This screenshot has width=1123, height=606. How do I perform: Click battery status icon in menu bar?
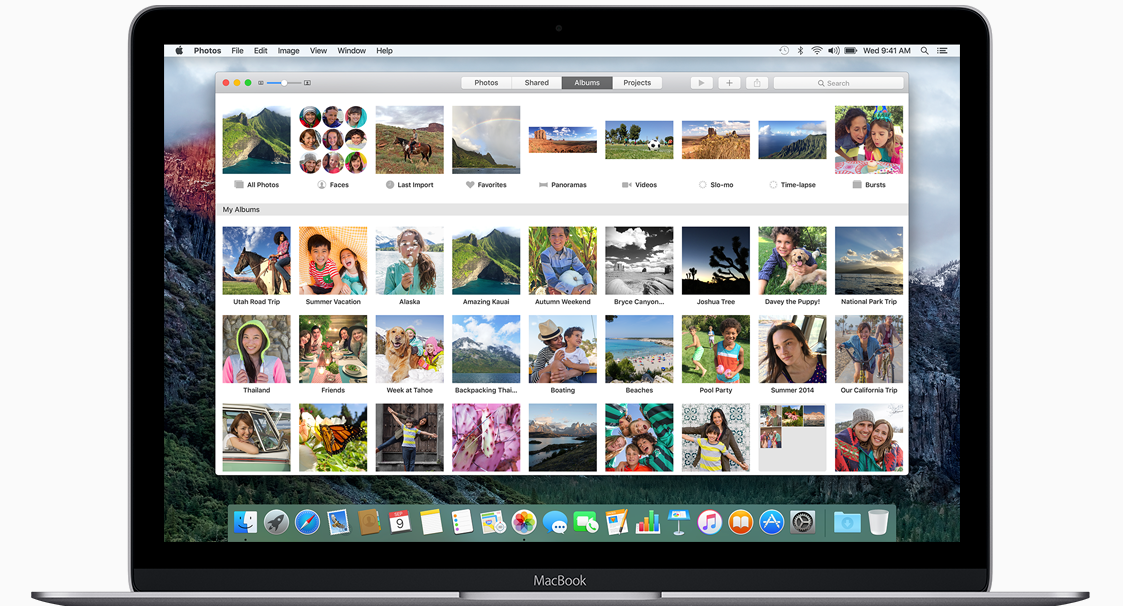pos(851,51)
